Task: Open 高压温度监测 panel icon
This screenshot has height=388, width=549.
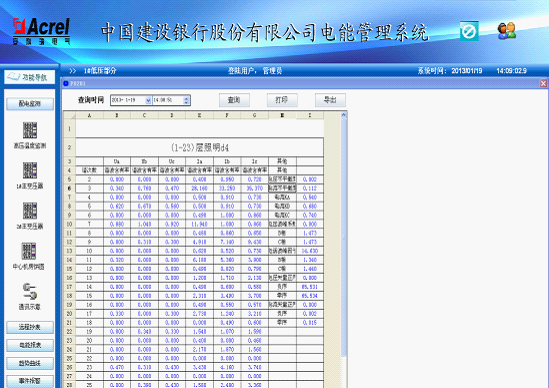Action: 30,130
